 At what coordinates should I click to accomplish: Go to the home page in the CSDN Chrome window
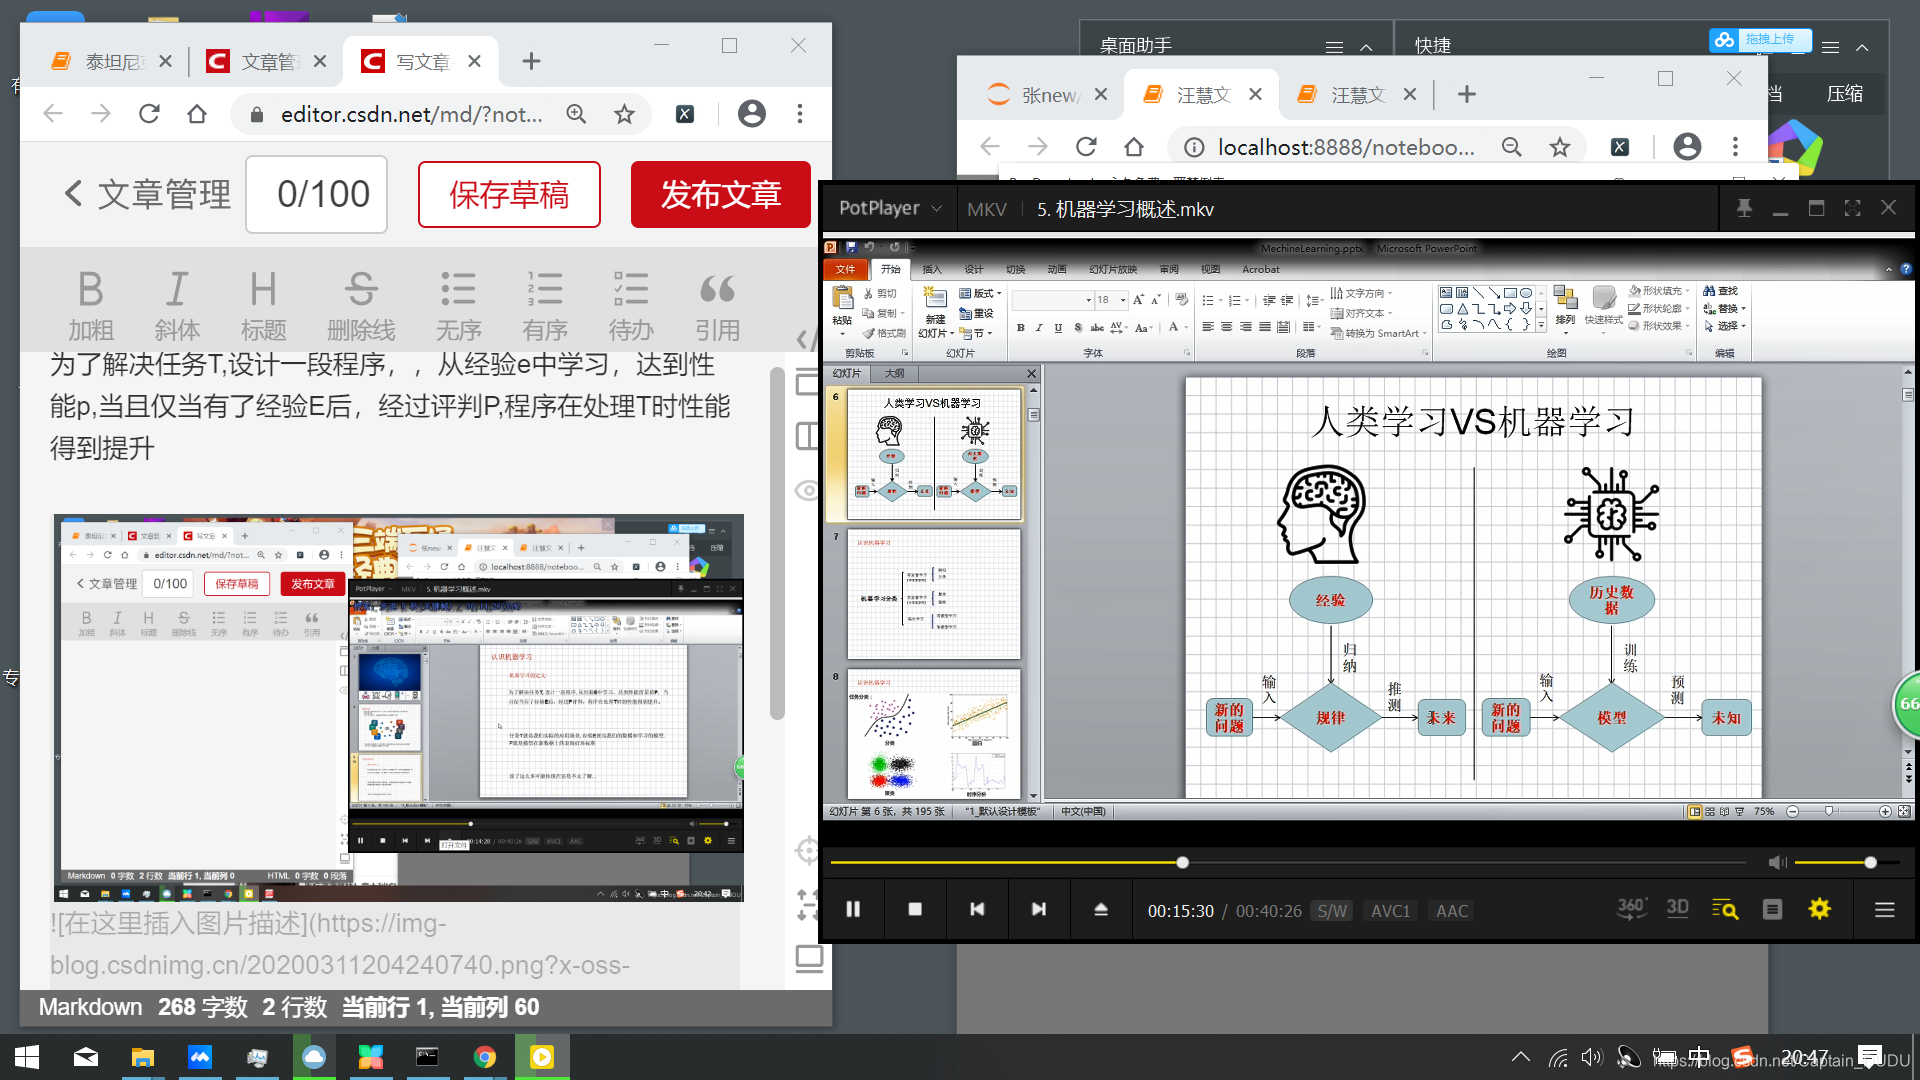coord(197,114)
